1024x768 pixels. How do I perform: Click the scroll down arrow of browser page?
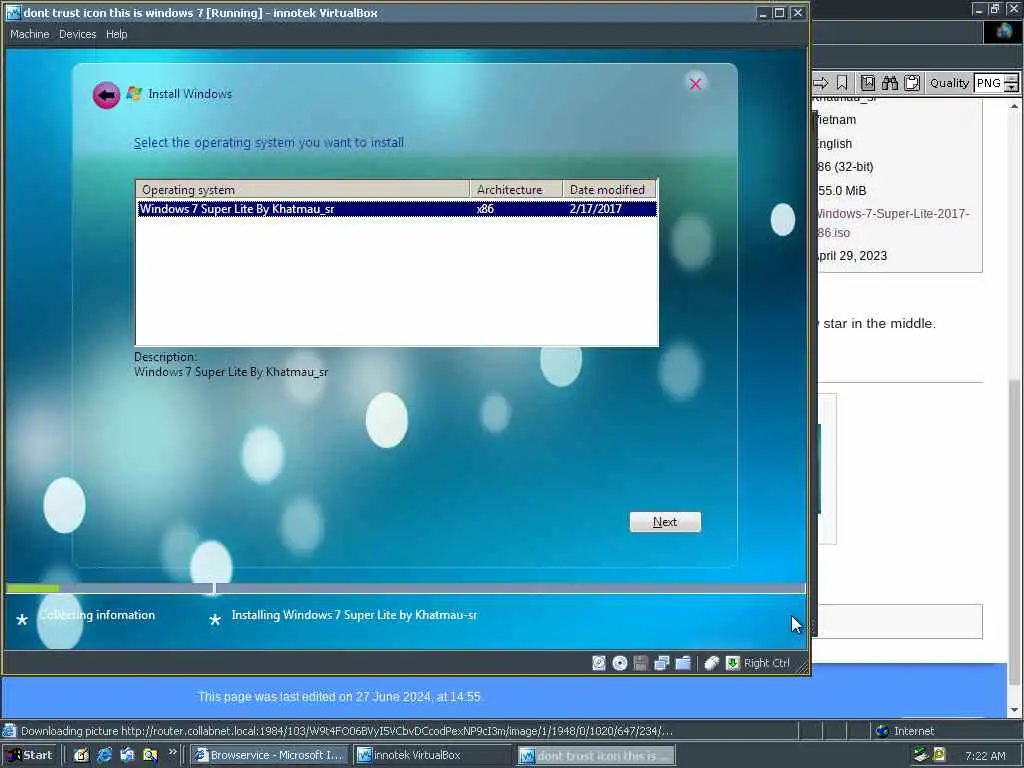(x=1014, y=710)
